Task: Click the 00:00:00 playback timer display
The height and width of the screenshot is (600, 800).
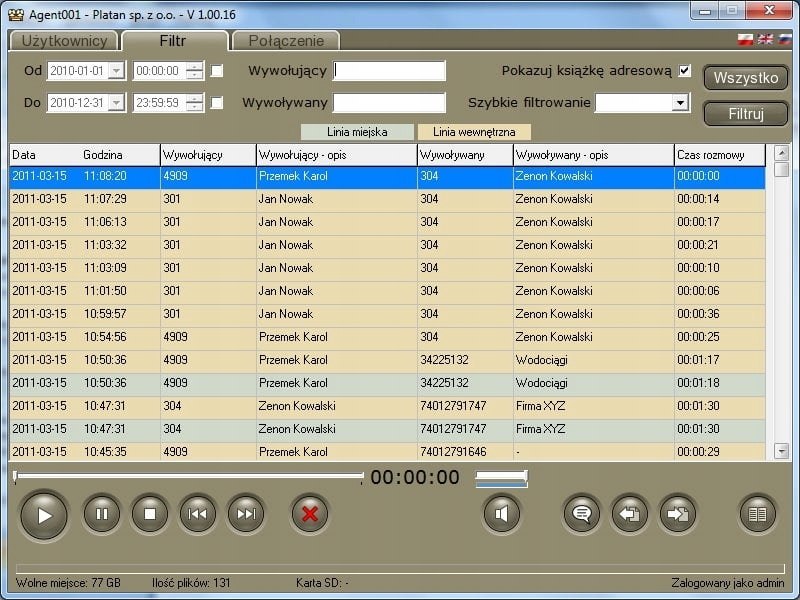Action: coord(415,478)
